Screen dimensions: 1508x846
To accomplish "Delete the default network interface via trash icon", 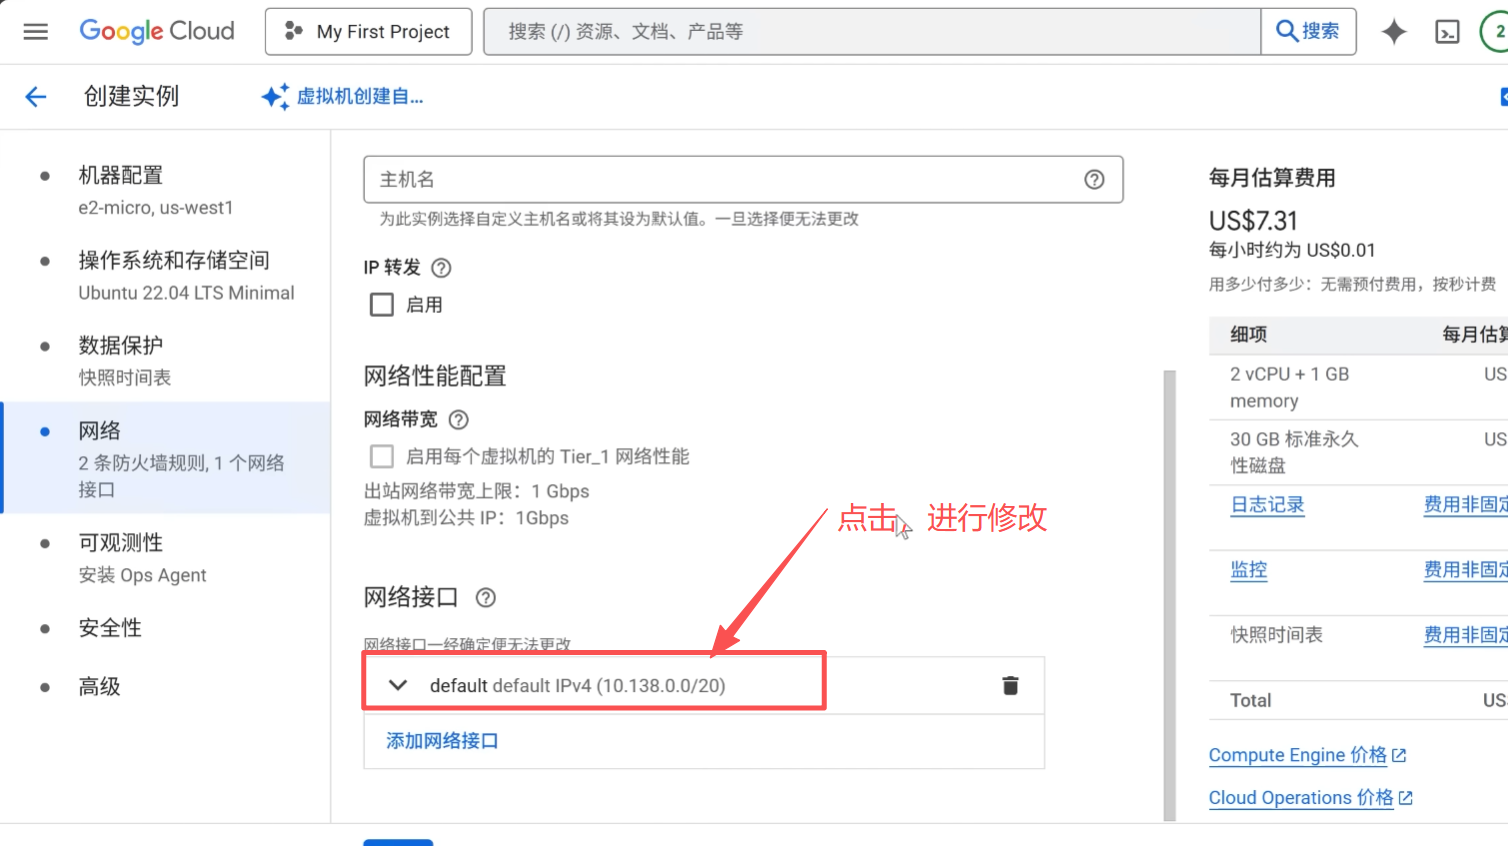I will click(1010, 685).
